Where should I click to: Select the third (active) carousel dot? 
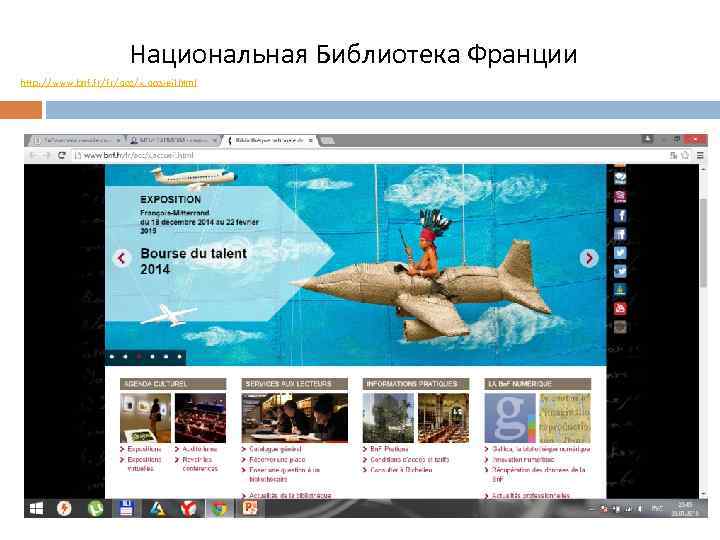point(139,356)
